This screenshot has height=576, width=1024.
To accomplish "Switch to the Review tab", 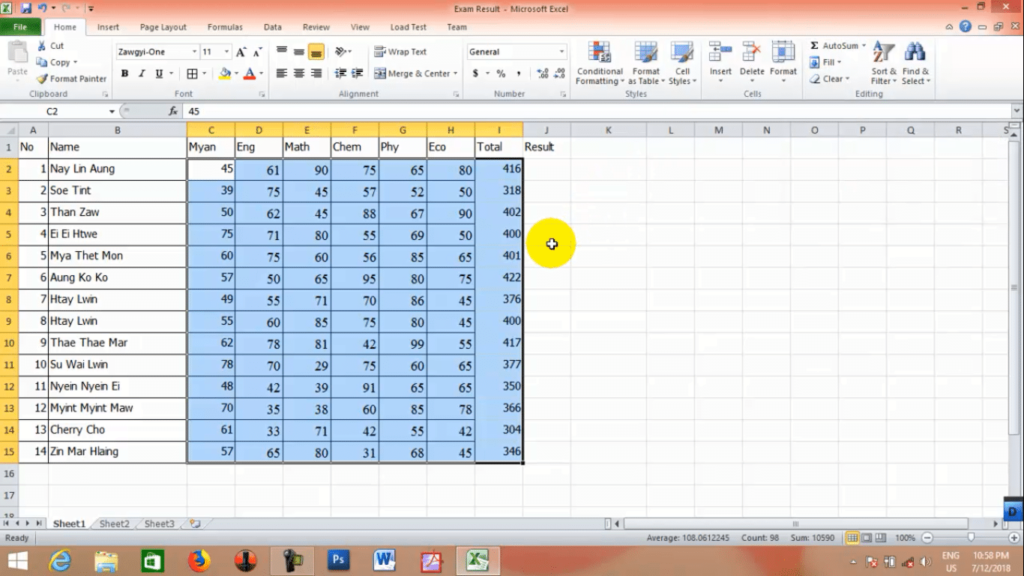I will (316, 27).
